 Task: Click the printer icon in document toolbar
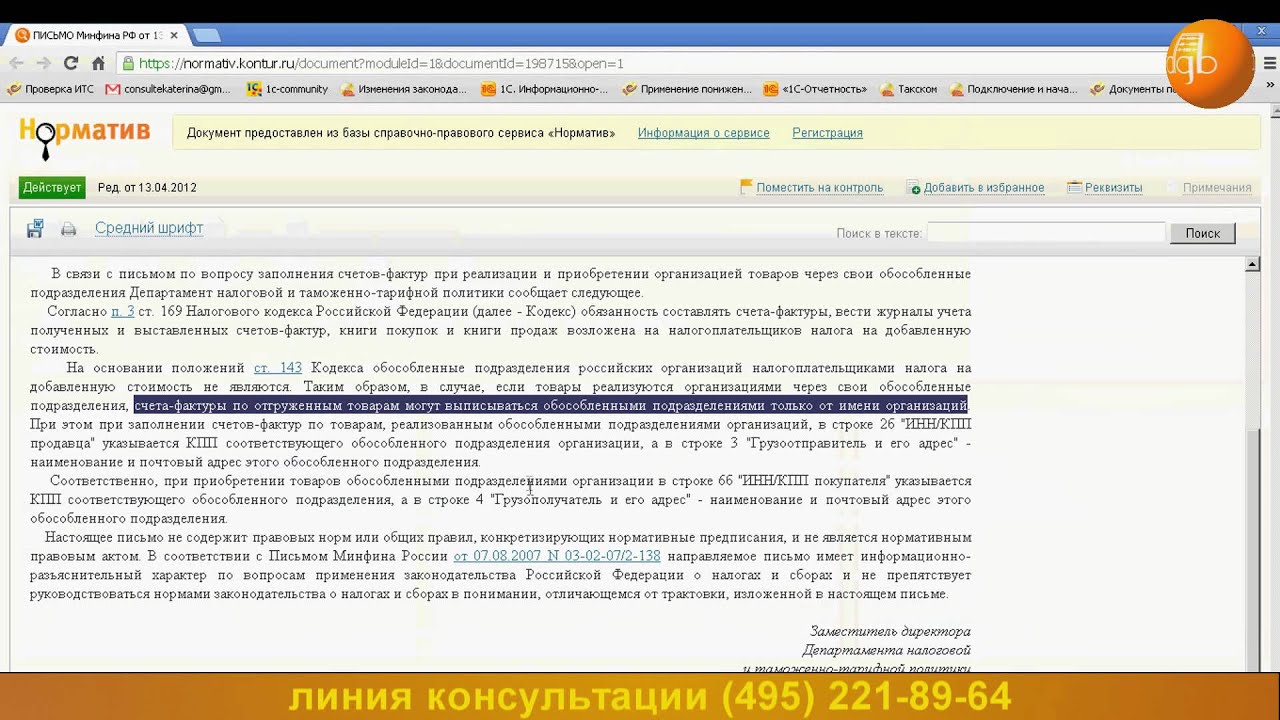coord(68,230)
